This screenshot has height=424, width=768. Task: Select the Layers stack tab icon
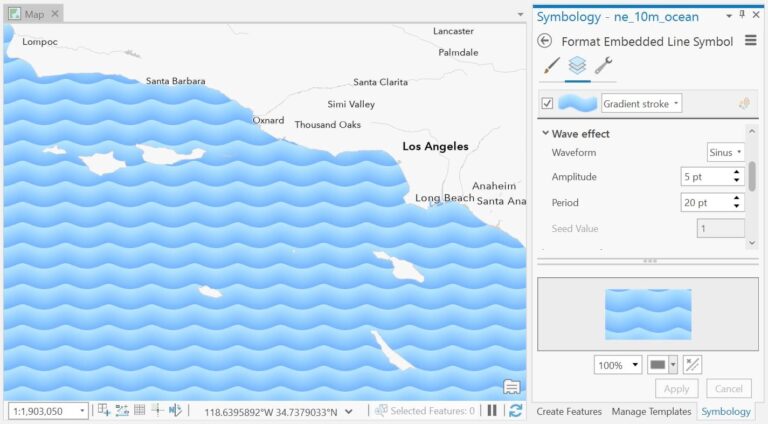577,66
